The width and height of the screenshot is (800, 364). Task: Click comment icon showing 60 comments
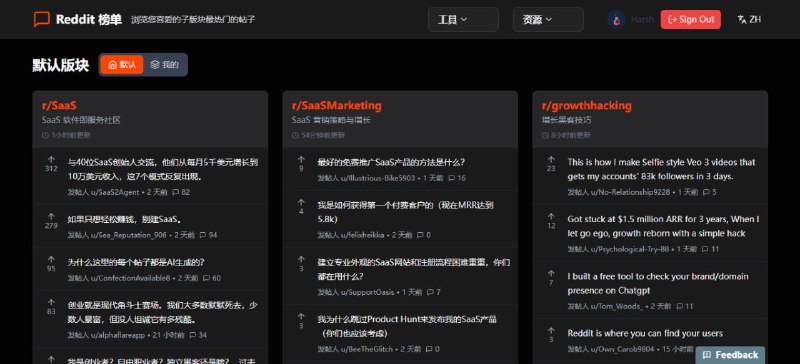point(206,278)
